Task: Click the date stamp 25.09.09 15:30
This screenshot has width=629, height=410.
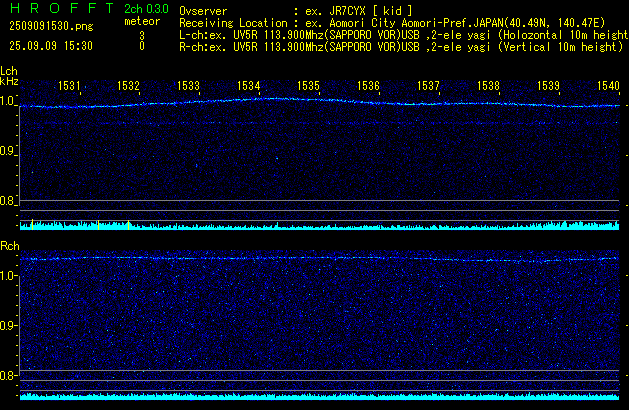Action: 51,46
